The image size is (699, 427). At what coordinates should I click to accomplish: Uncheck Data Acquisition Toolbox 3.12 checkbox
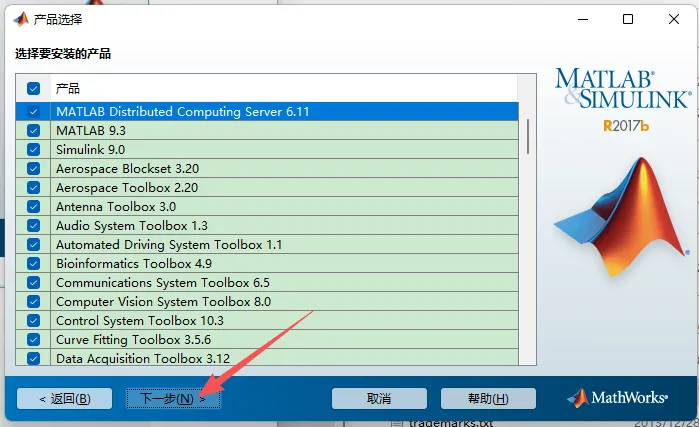33,358
